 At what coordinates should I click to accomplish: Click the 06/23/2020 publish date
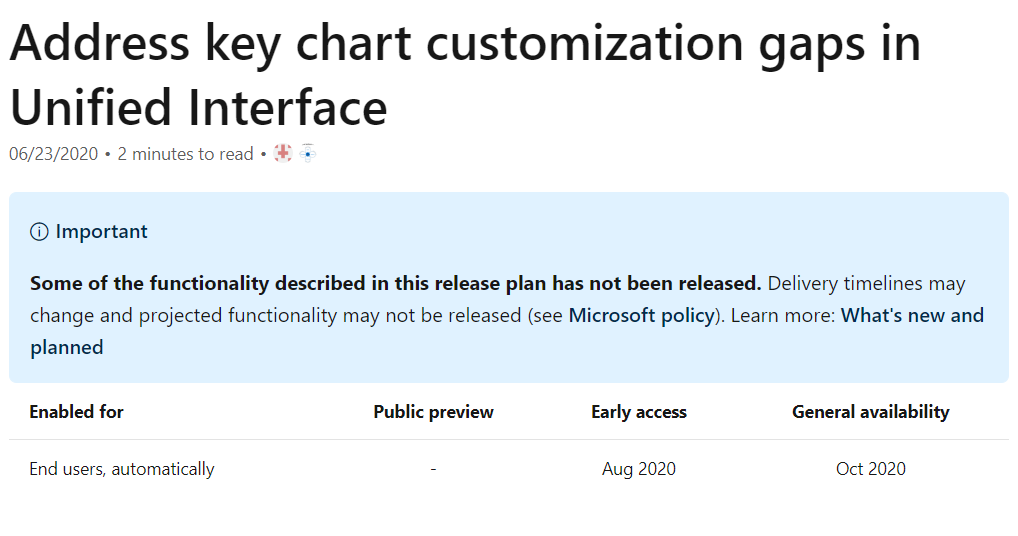[53, 154]
